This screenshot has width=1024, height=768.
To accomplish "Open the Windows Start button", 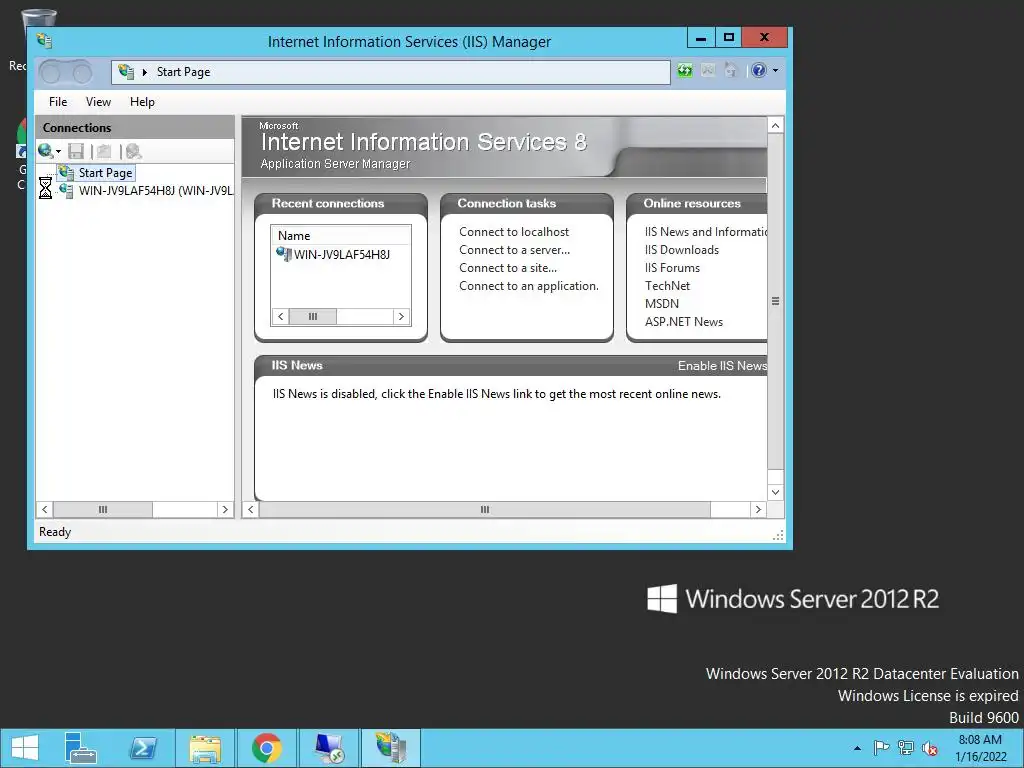I will 25,748.
